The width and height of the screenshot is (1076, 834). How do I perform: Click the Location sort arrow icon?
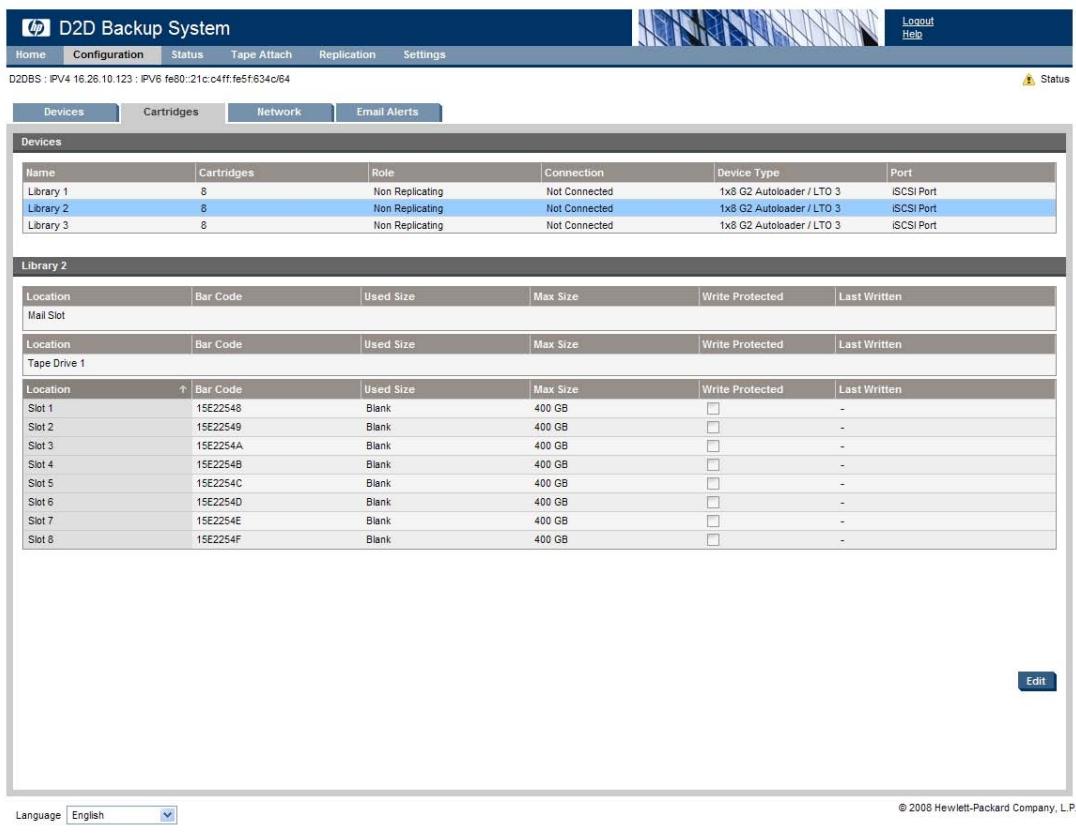pyautogui.click(x=183, y=389)
